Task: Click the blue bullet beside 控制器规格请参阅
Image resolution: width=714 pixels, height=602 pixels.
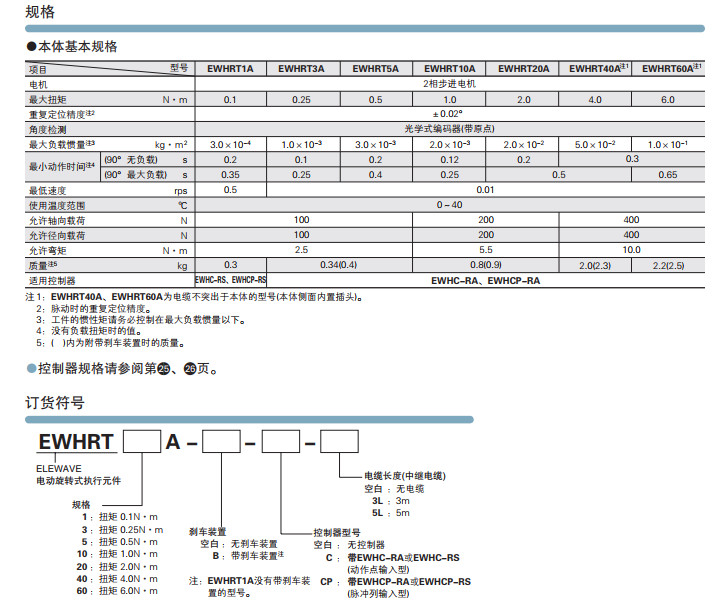Action: tap(30, 369)
